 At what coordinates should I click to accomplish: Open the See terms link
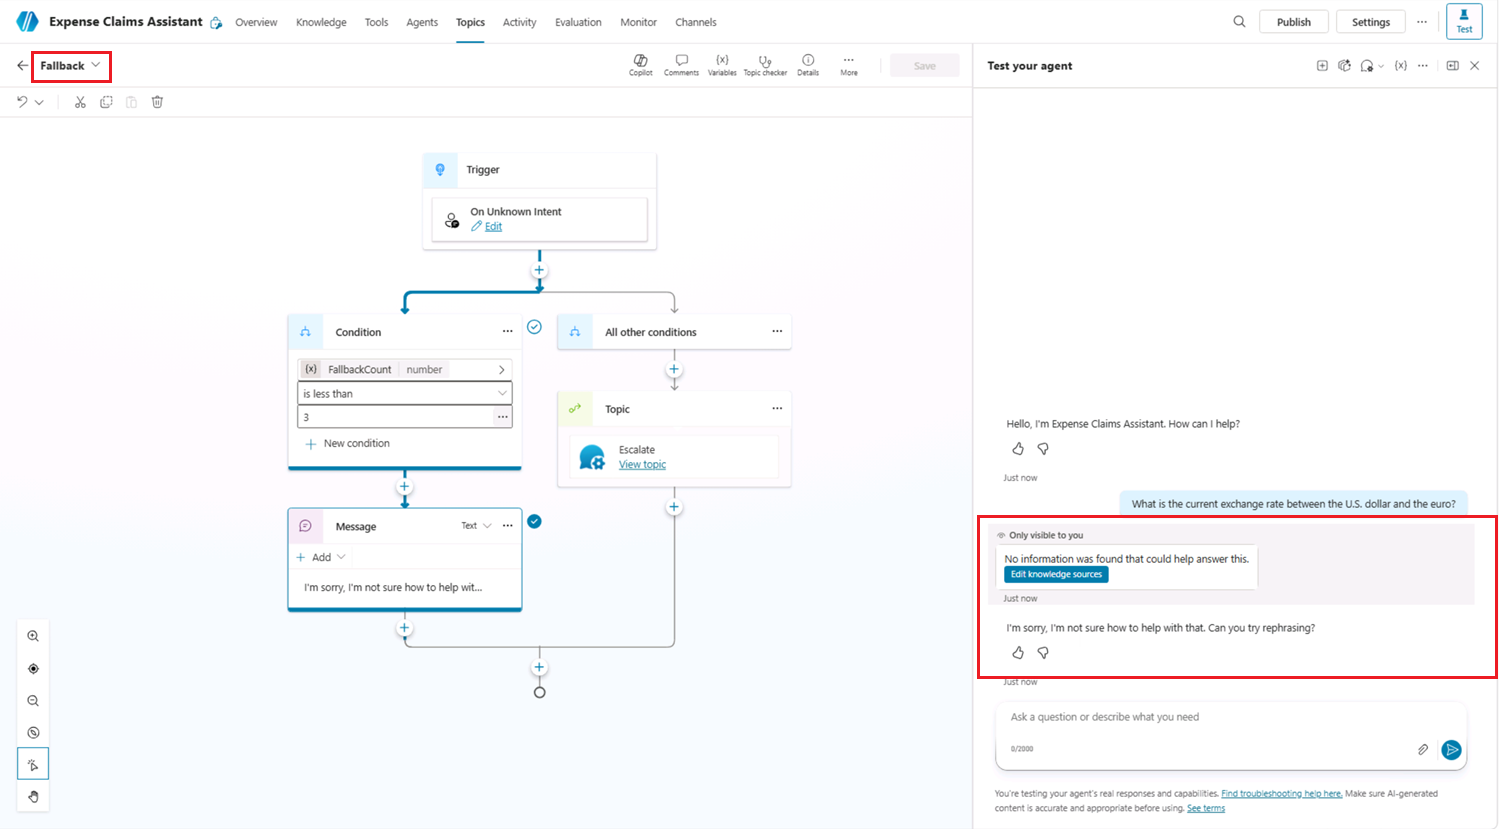coord(1206,808)
